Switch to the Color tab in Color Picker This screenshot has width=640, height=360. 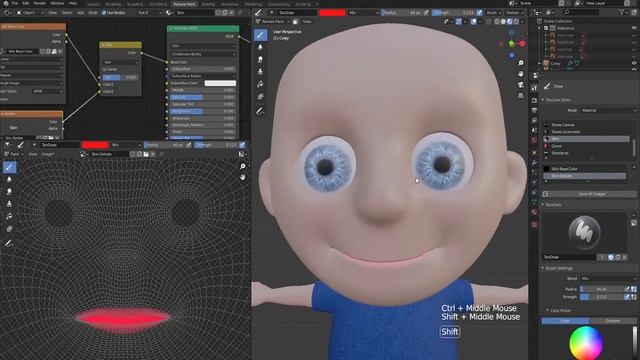click(565, 321)
